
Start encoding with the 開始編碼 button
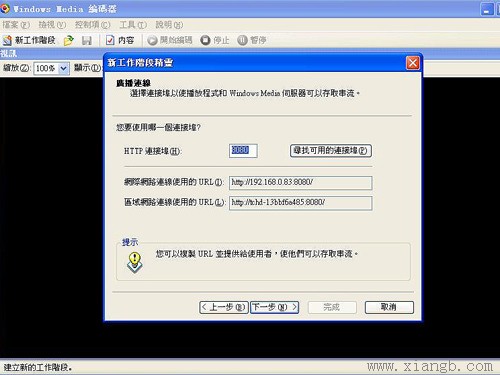click(x=170, y=40)
